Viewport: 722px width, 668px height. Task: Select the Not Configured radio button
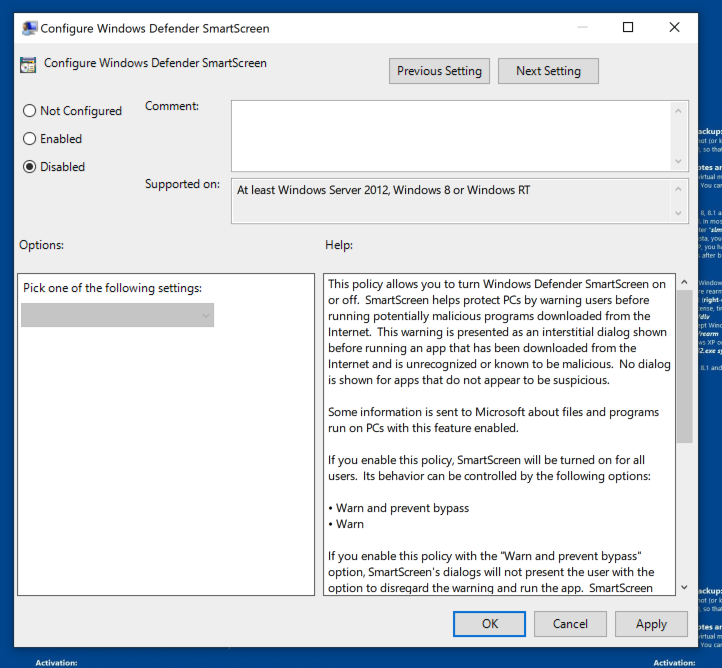click(x=29, y=111)
